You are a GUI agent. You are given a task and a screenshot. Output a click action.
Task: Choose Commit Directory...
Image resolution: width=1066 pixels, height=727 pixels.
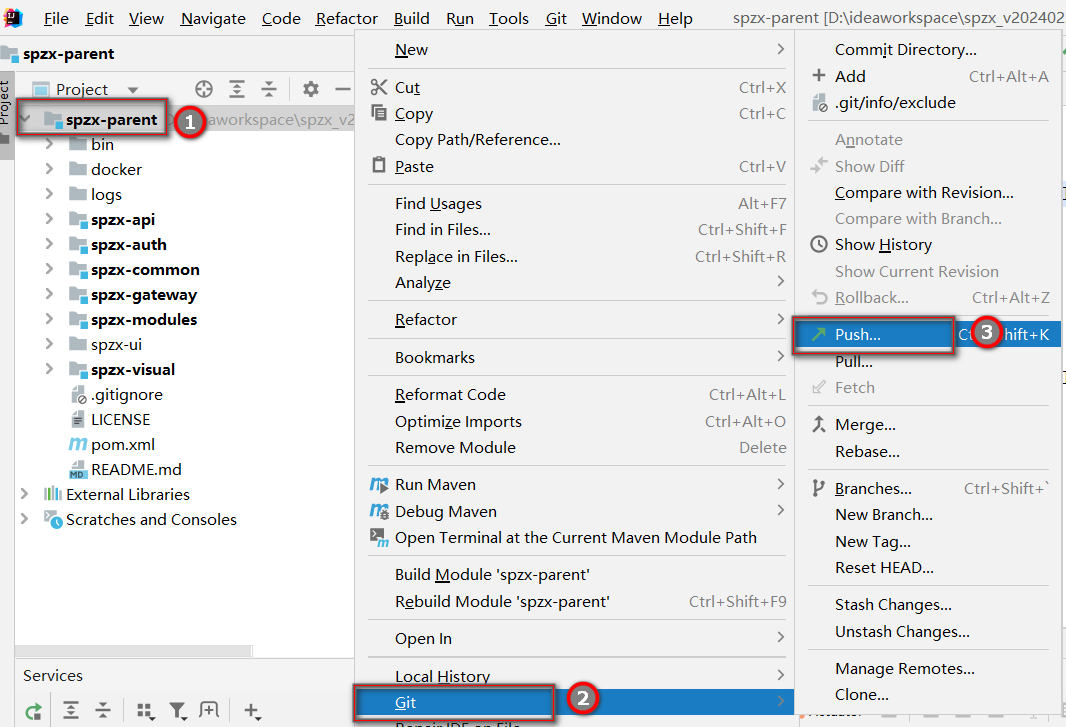906,50
